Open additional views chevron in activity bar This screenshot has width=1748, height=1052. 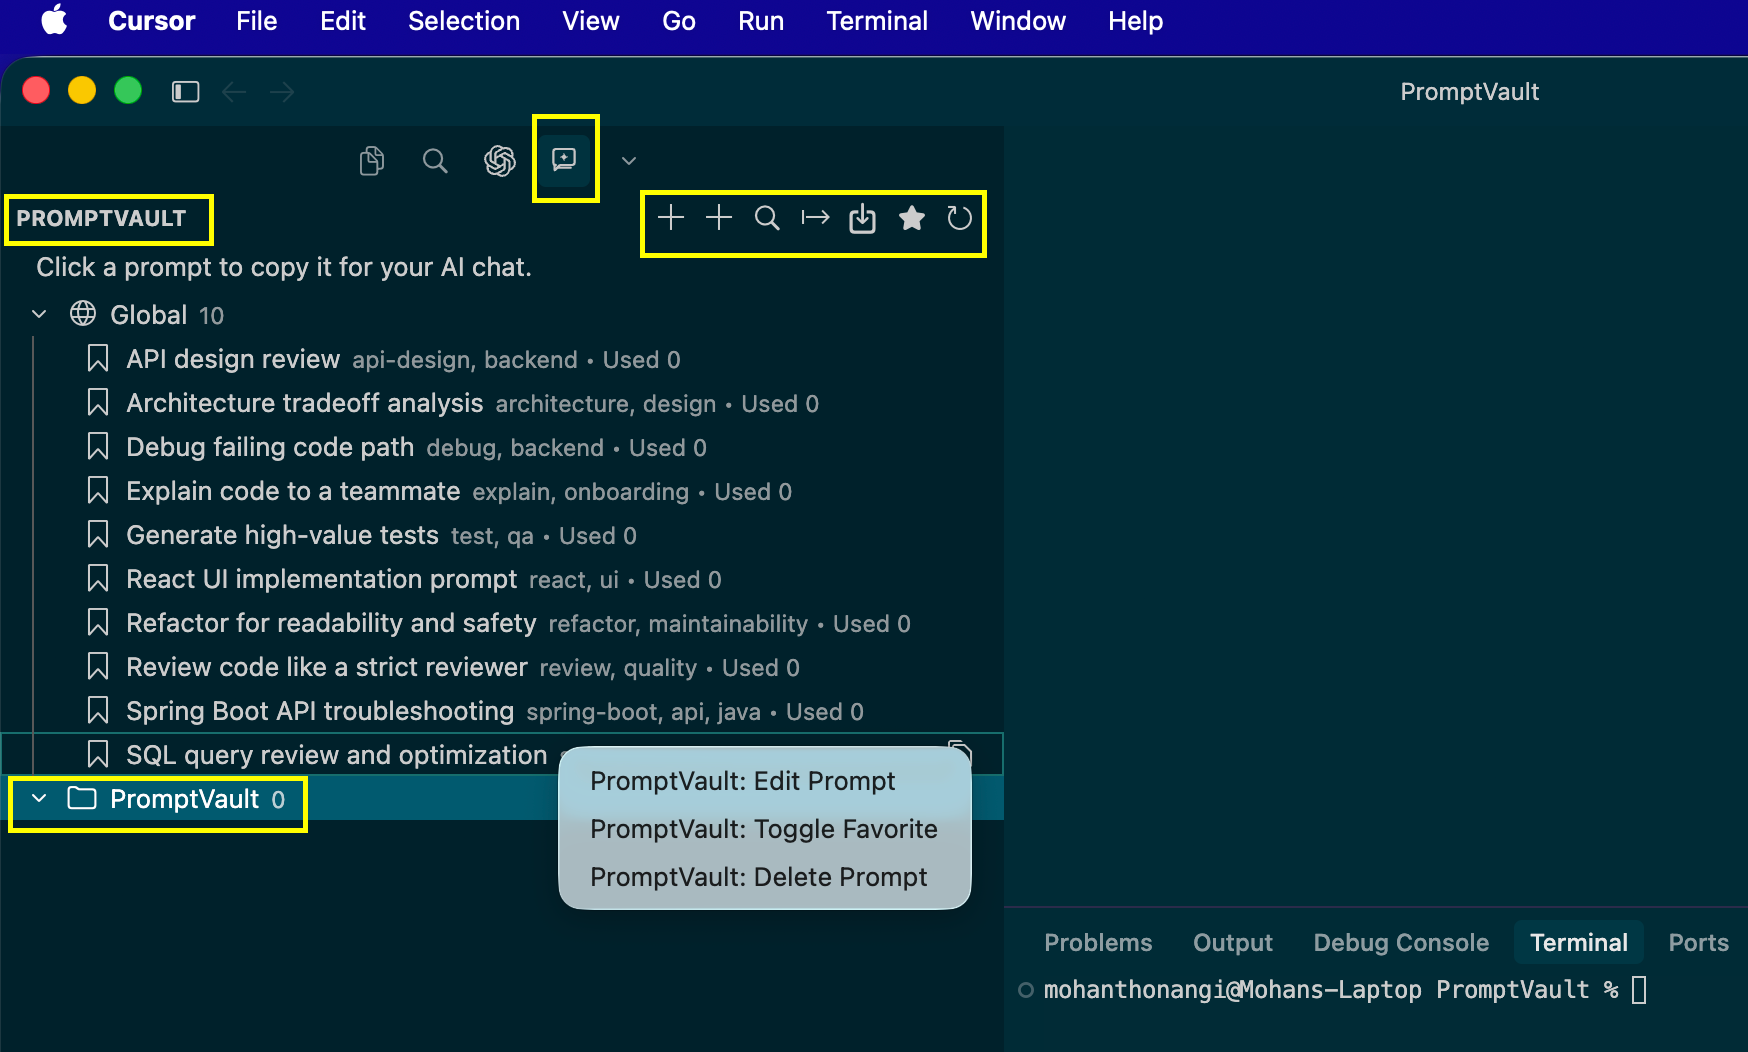[629, 160]
